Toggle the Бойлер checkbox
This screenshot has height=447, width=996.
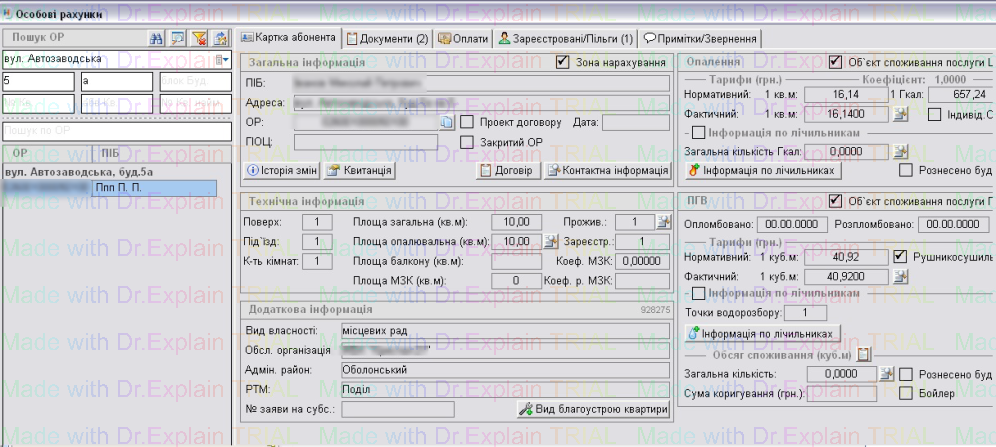click(905, 393)
